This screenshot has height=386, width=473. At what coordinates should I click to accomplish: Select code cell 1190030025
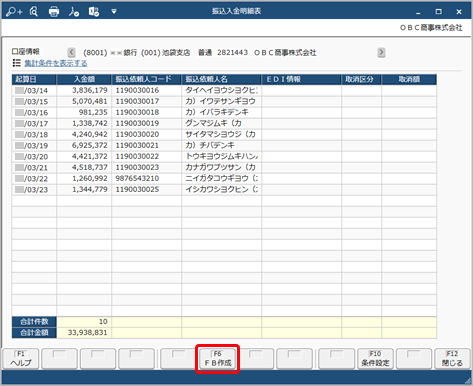coord(147,189)
